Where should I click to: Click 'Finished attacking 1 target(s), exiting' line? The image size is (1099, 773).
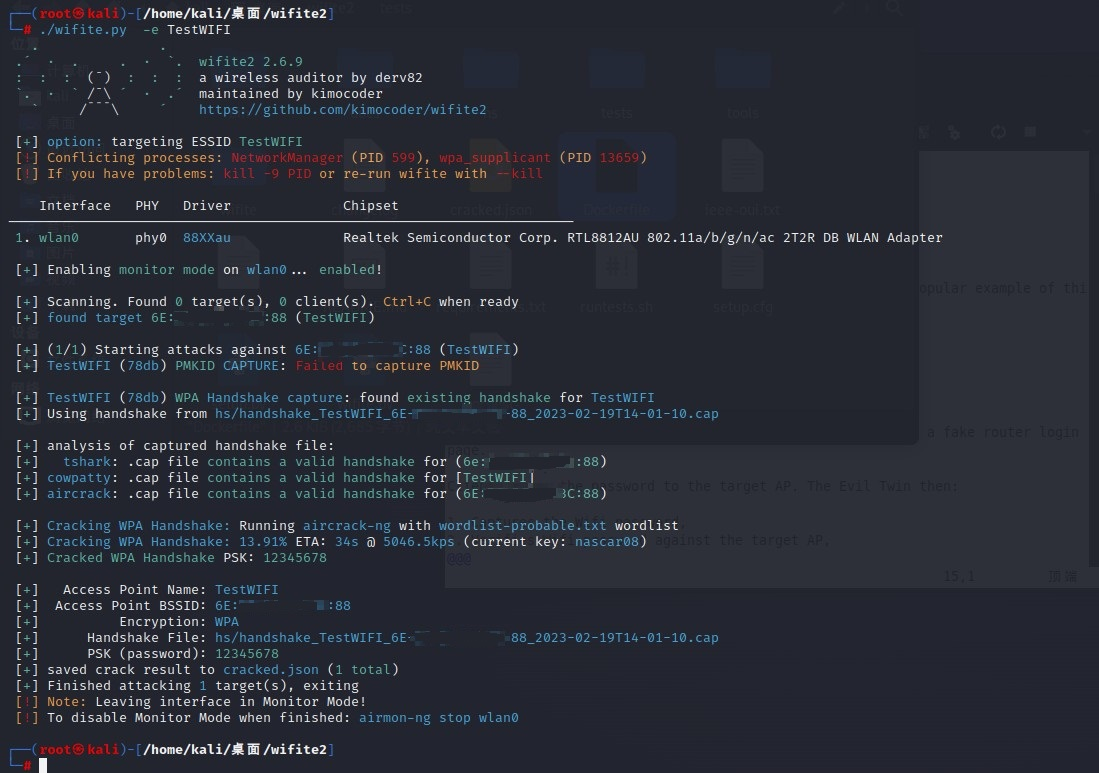click(x=203, y=685)
